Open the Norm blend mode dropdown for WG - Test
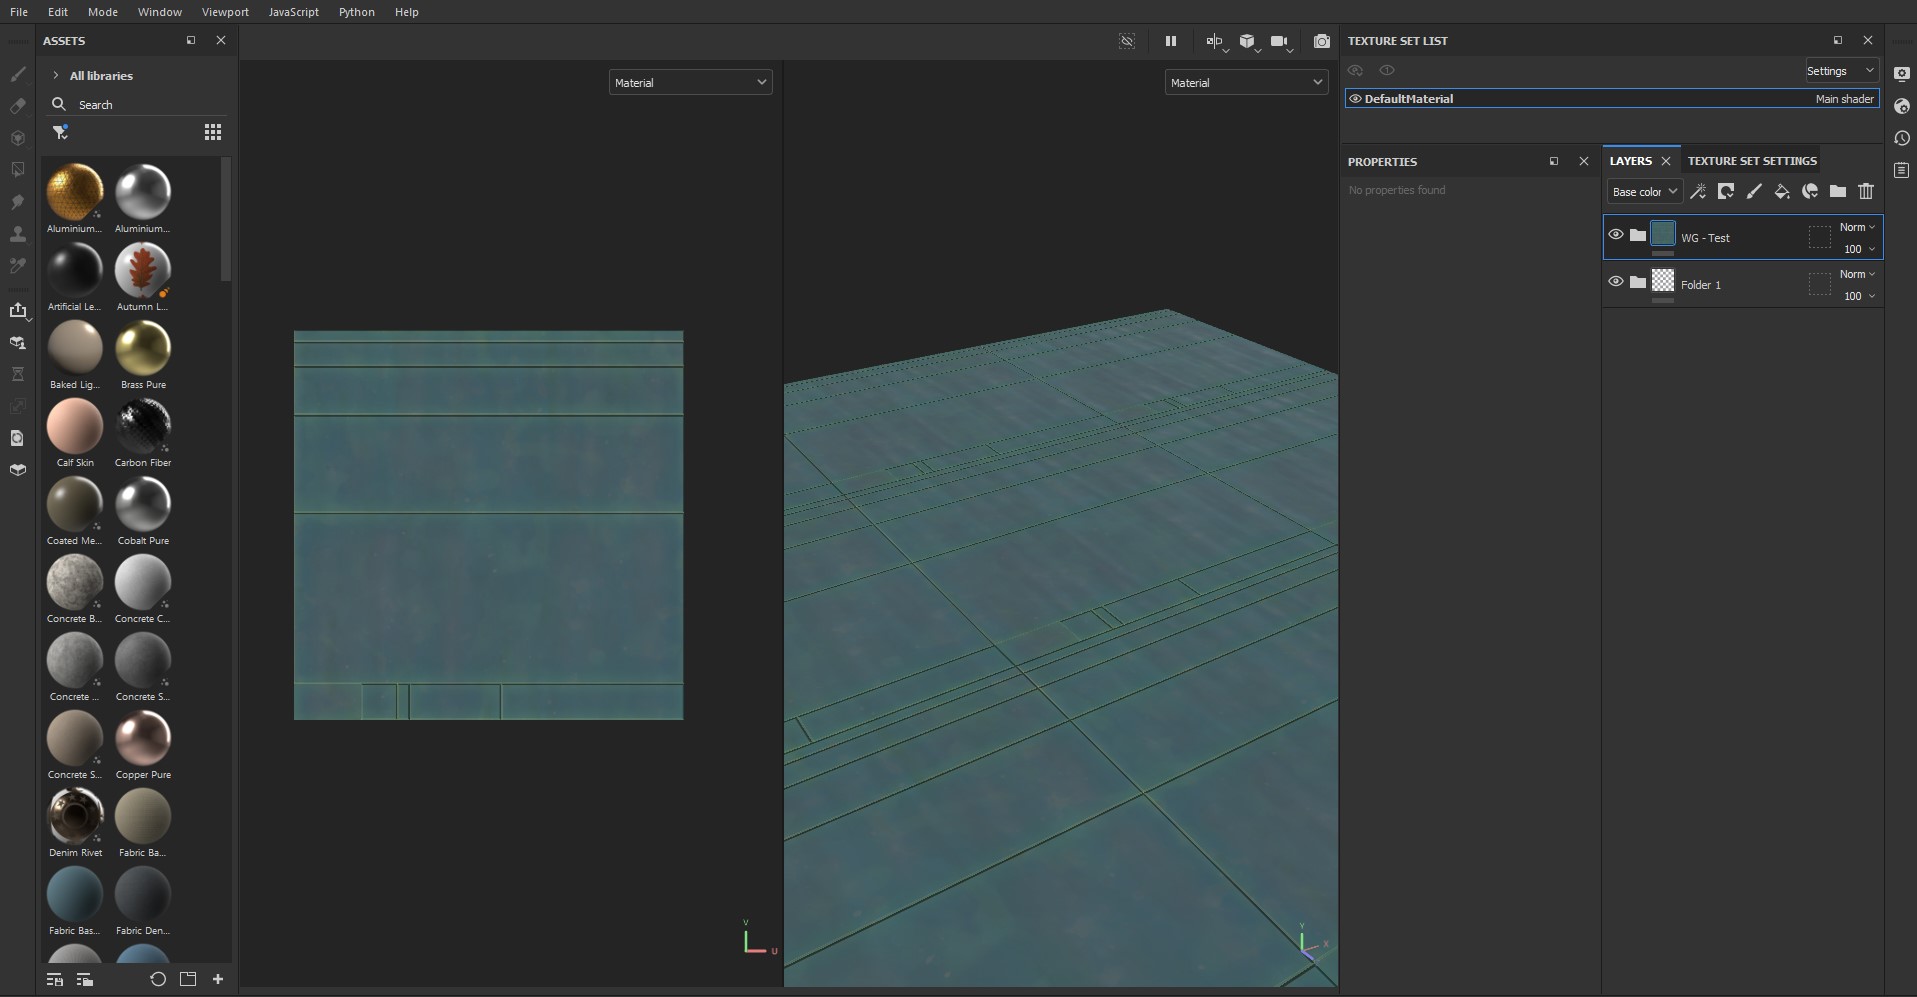This screenshot has width=1917, height=997. [1857, 227]
